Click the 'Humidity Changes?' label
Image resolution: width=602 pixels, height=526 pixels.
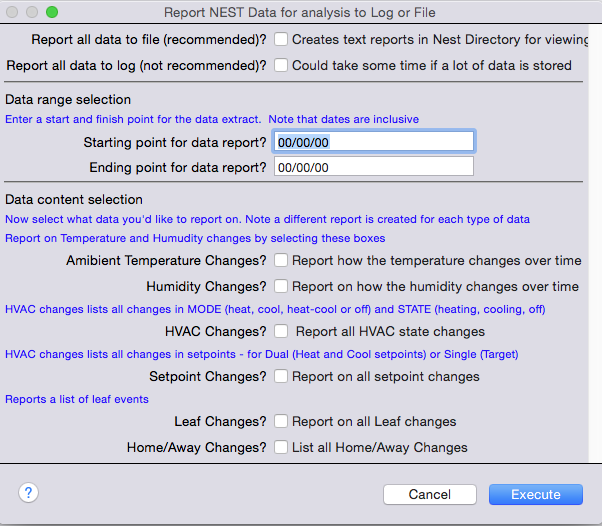(x=206, y=286)
